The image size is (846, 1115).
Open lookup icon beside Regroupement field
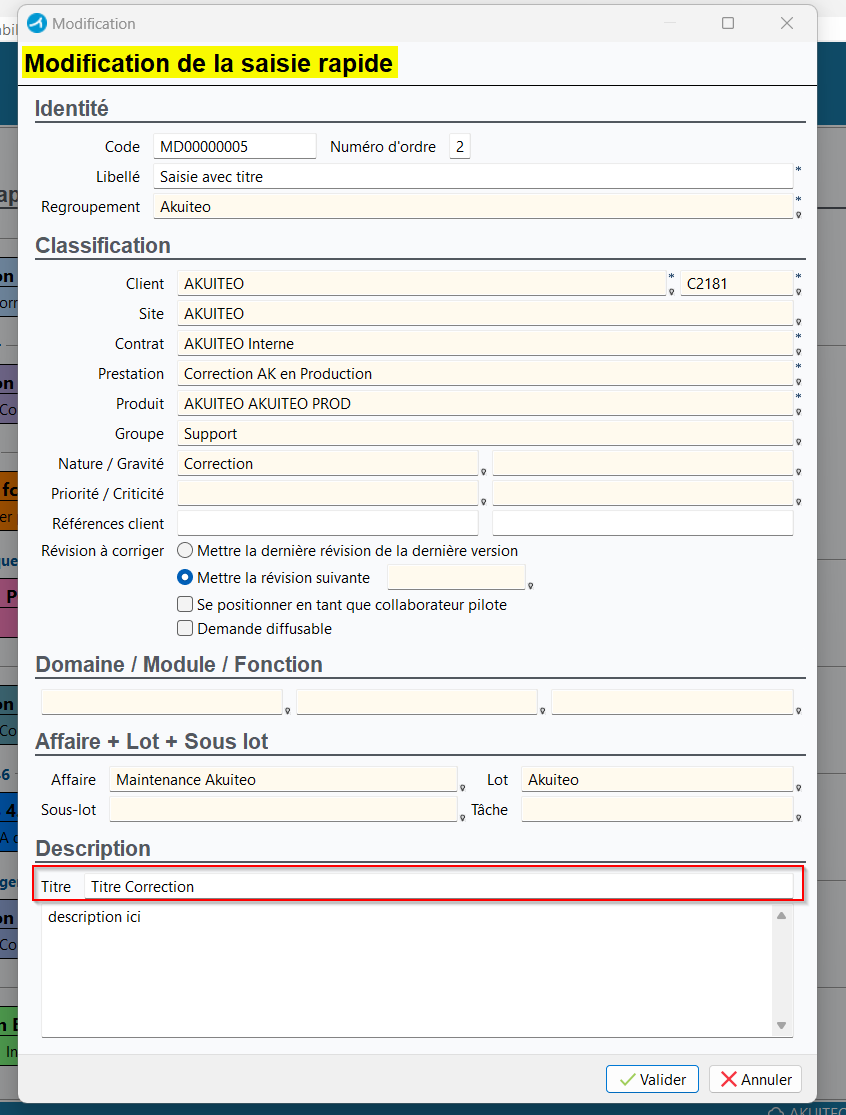(x=798, y=215)
